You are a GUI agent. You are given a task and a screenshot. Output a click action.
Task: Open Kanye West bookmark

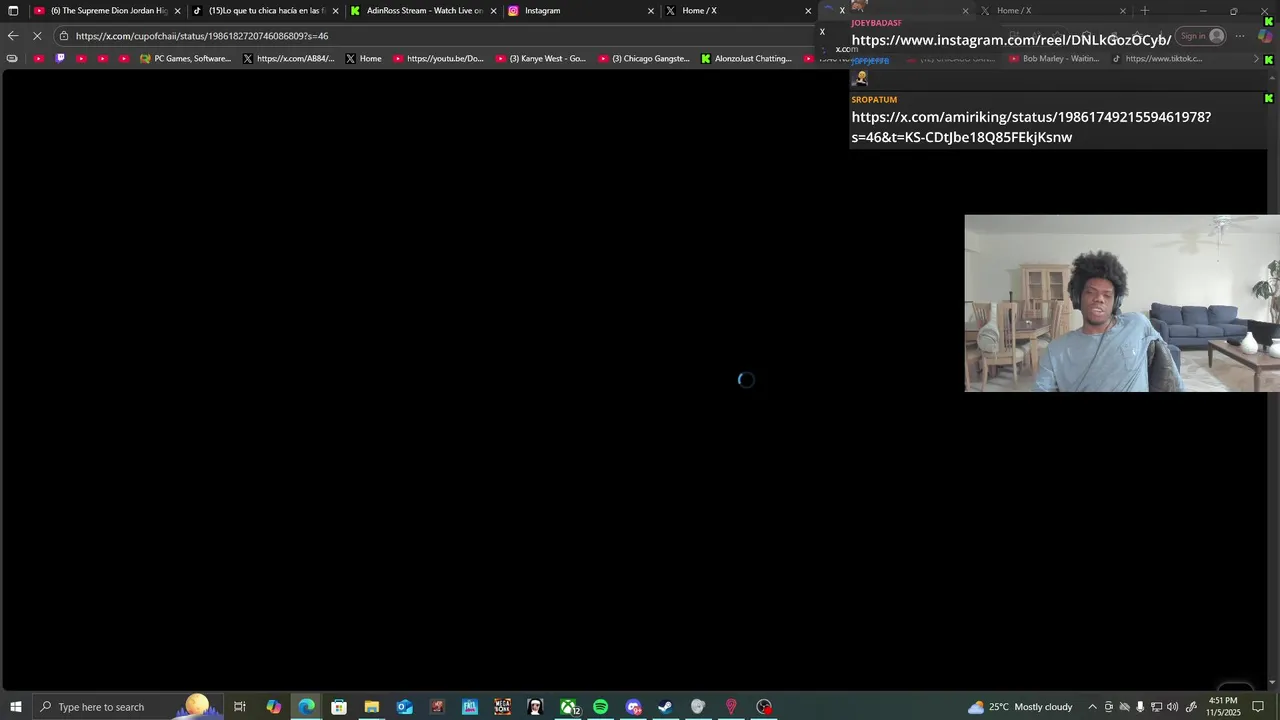(541, 59)
